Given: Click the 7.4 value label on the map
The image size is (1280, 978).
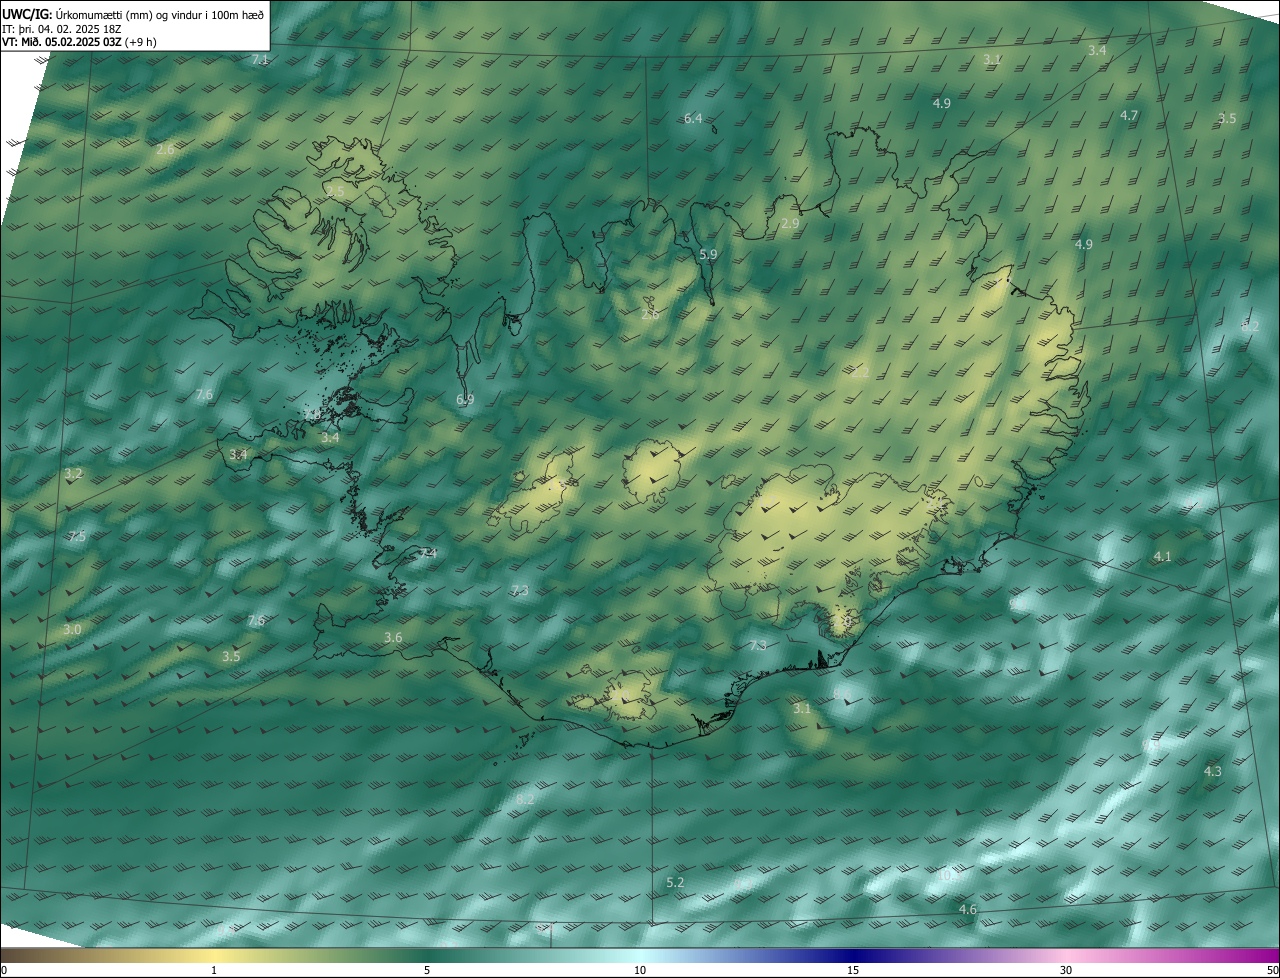Looking at the screenshot, I should tap(428, 553).
